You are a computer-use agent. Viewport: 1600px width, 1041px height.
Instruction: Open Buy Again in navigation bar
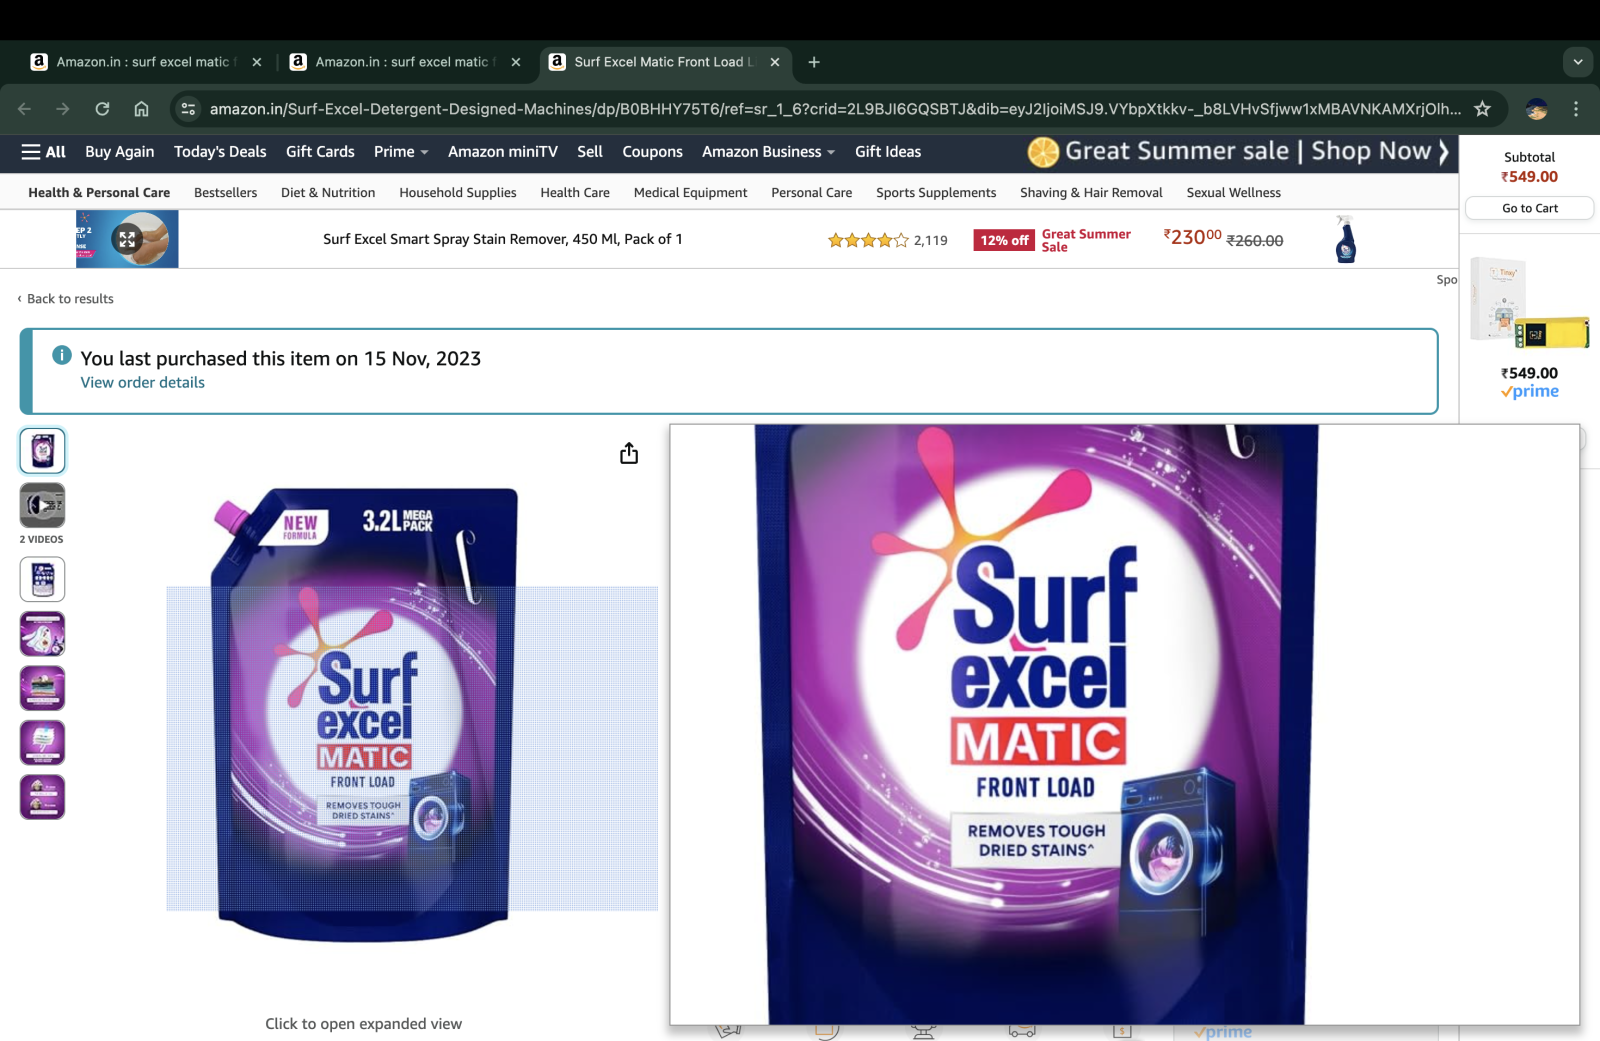pos(120,152)
